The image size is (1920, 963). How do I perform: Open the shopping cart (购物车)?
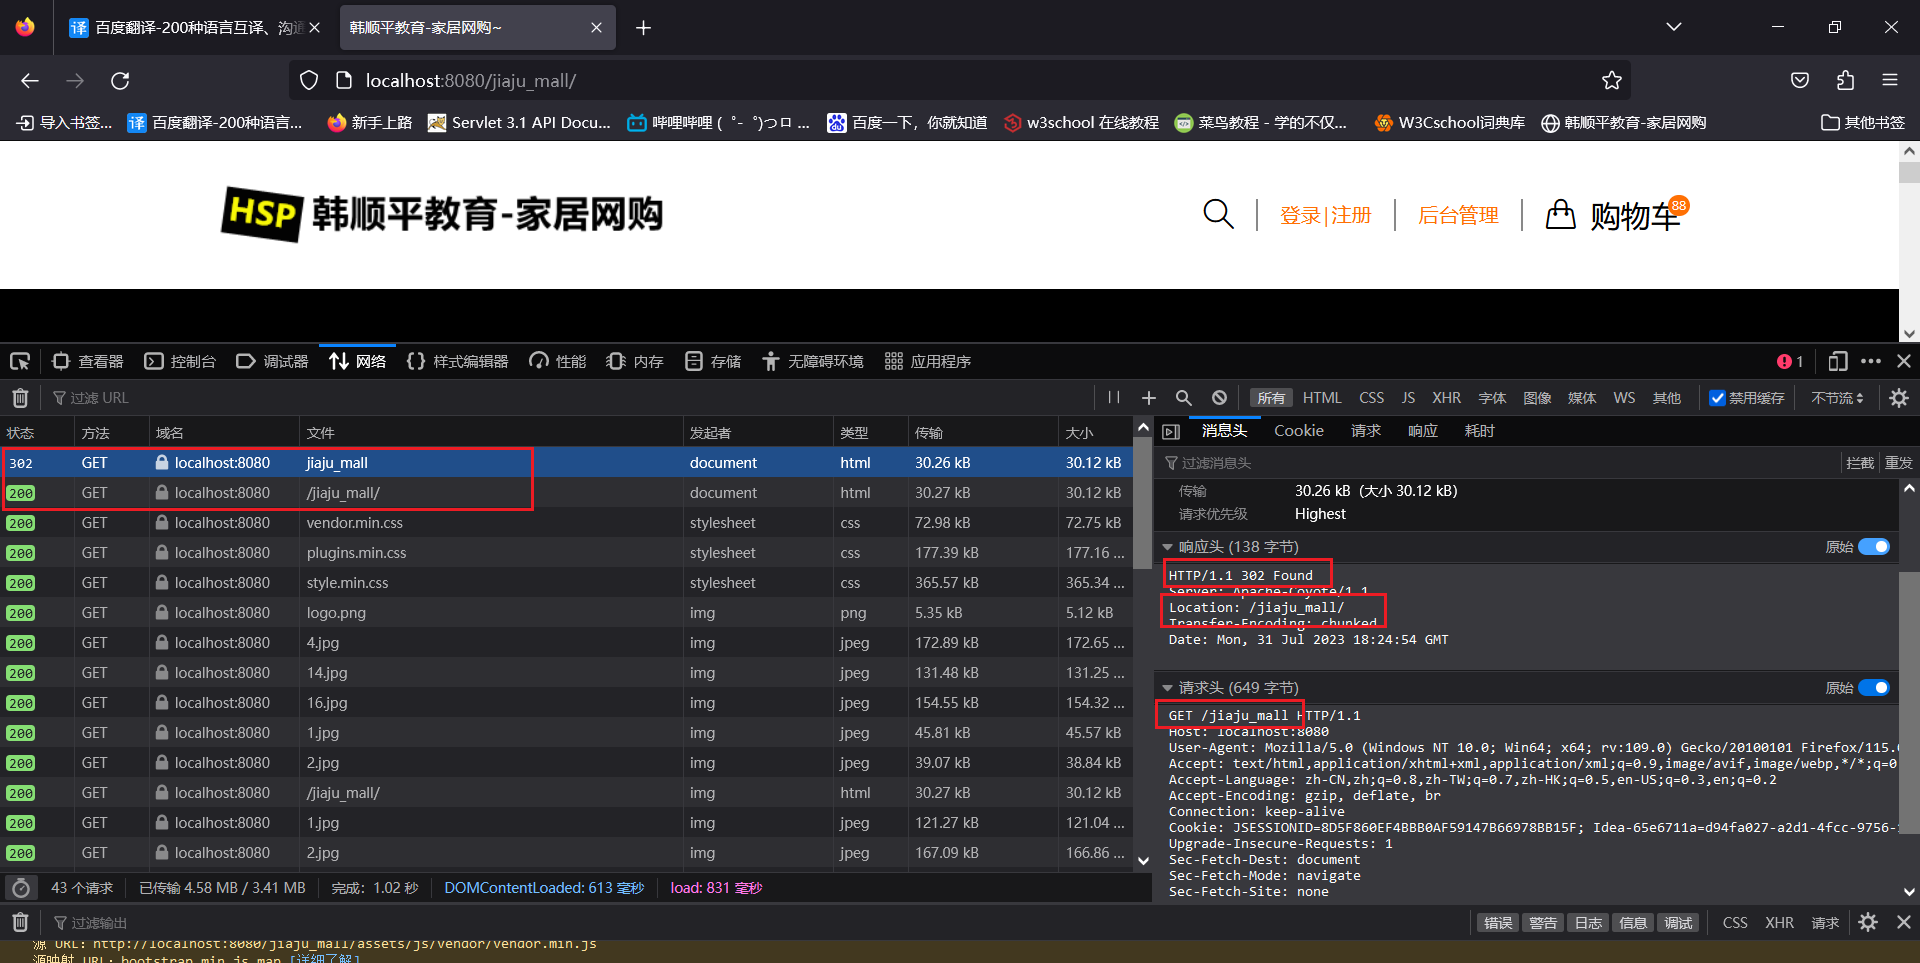click(x=1617, y=214)
